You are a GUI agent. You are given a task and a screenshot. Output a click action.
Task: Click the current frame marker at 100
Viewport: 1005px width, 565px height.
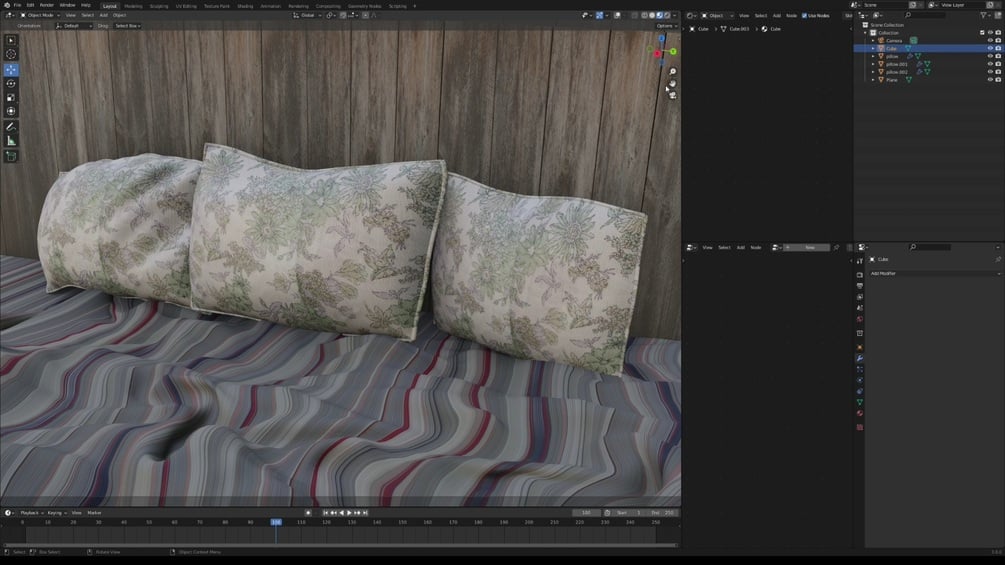276,522
